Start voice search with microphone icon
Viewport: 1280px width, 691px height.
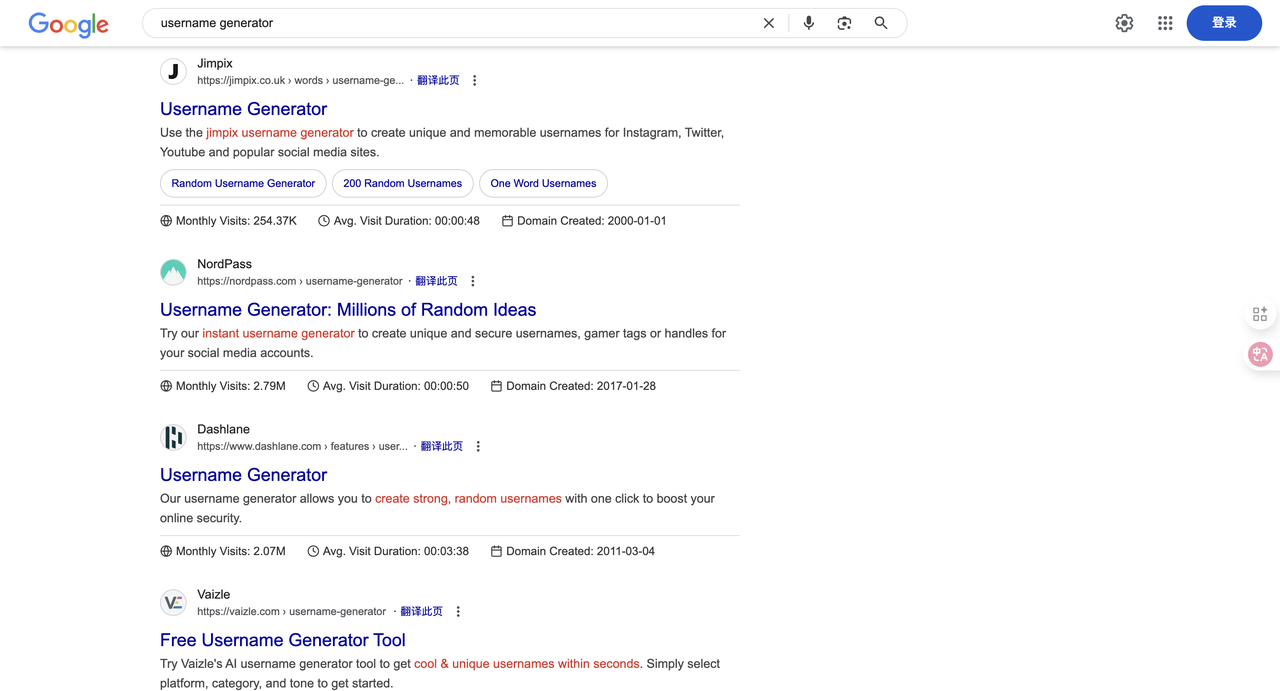pos(808,23)
